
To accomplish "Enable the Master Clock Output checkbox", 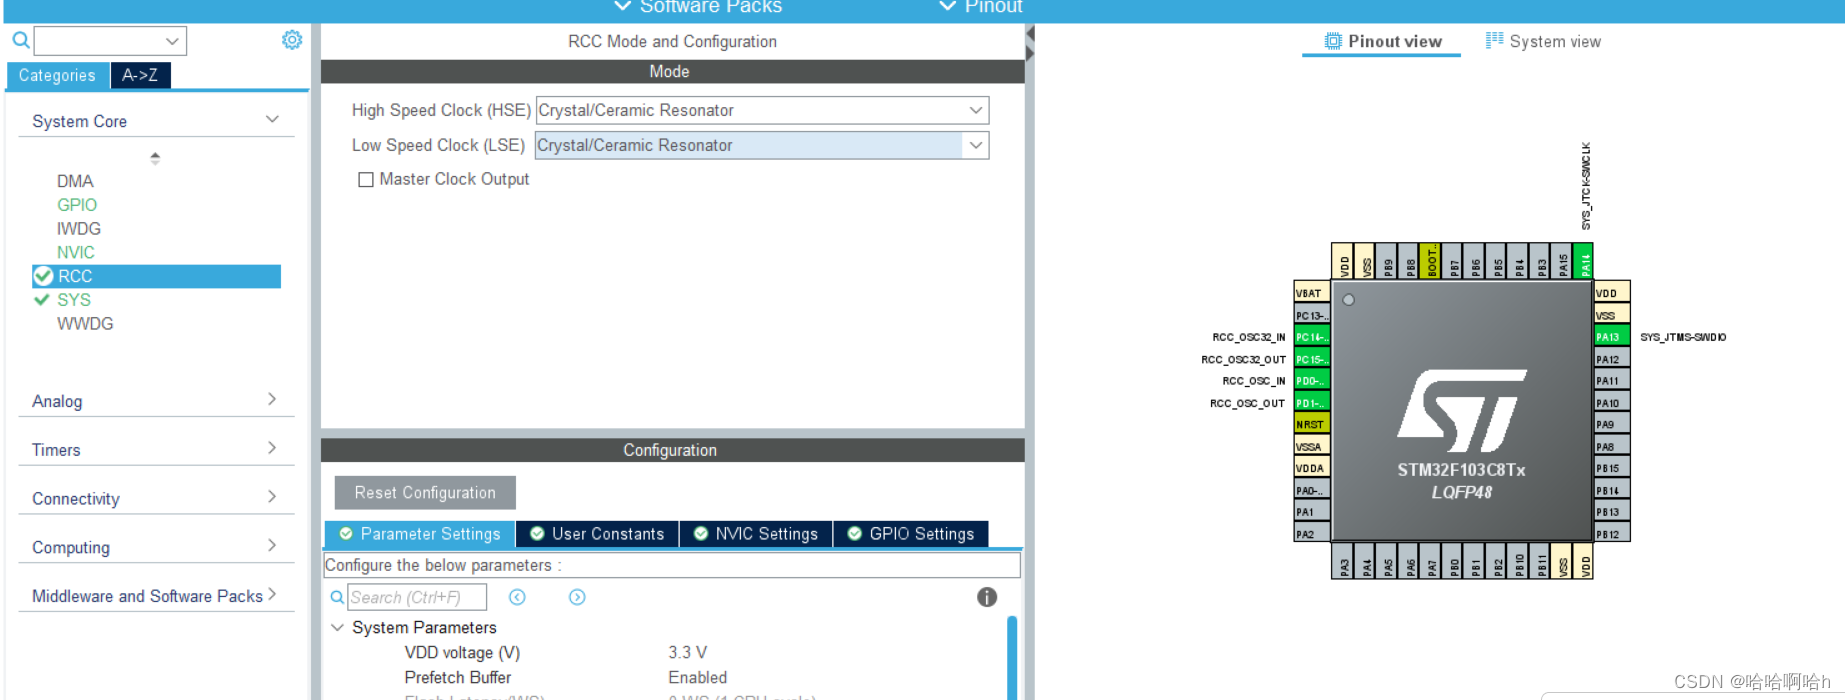I will point(366,180).
